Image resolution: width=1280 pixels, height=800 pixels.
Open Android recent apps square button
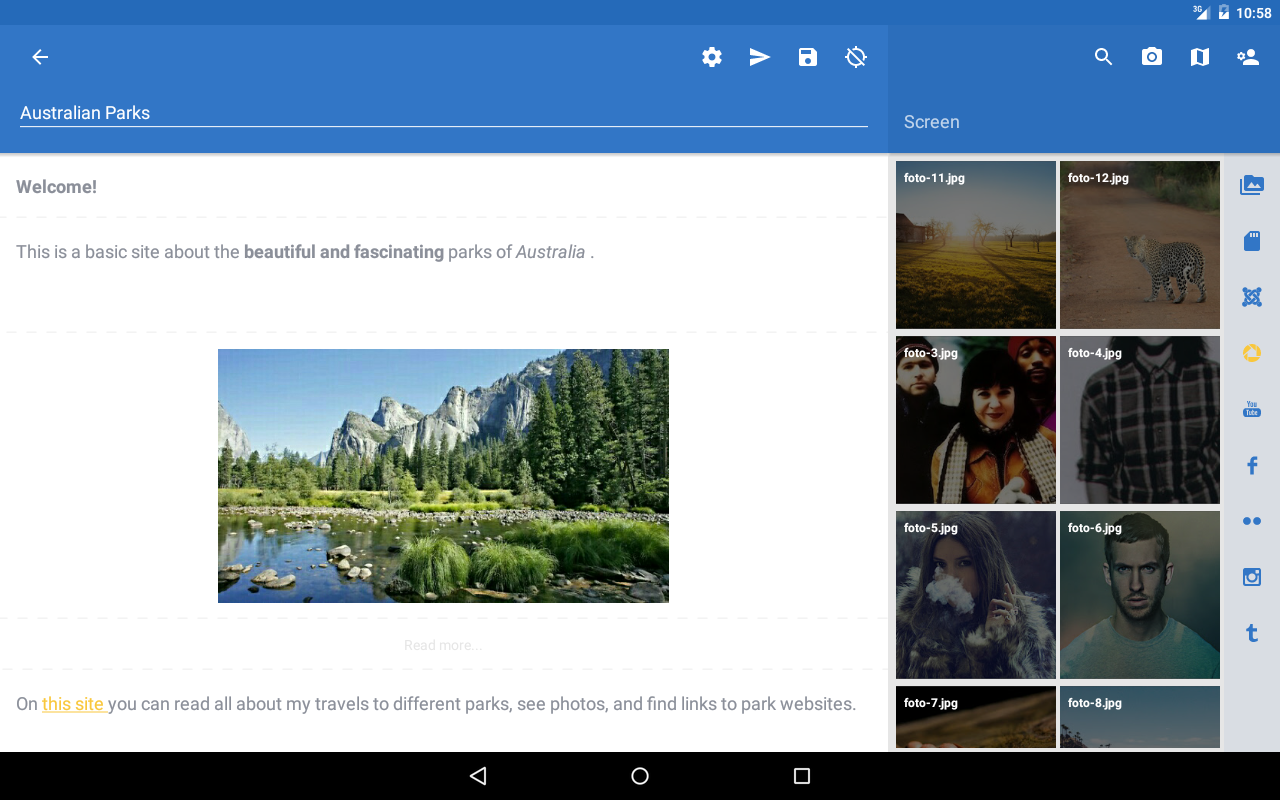point(801,776)
